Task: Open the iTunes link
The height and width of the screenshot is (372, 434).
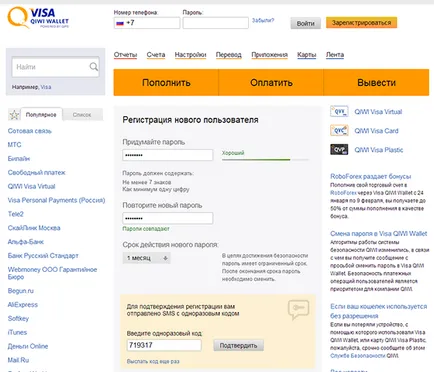Action: tap(17, 332)
